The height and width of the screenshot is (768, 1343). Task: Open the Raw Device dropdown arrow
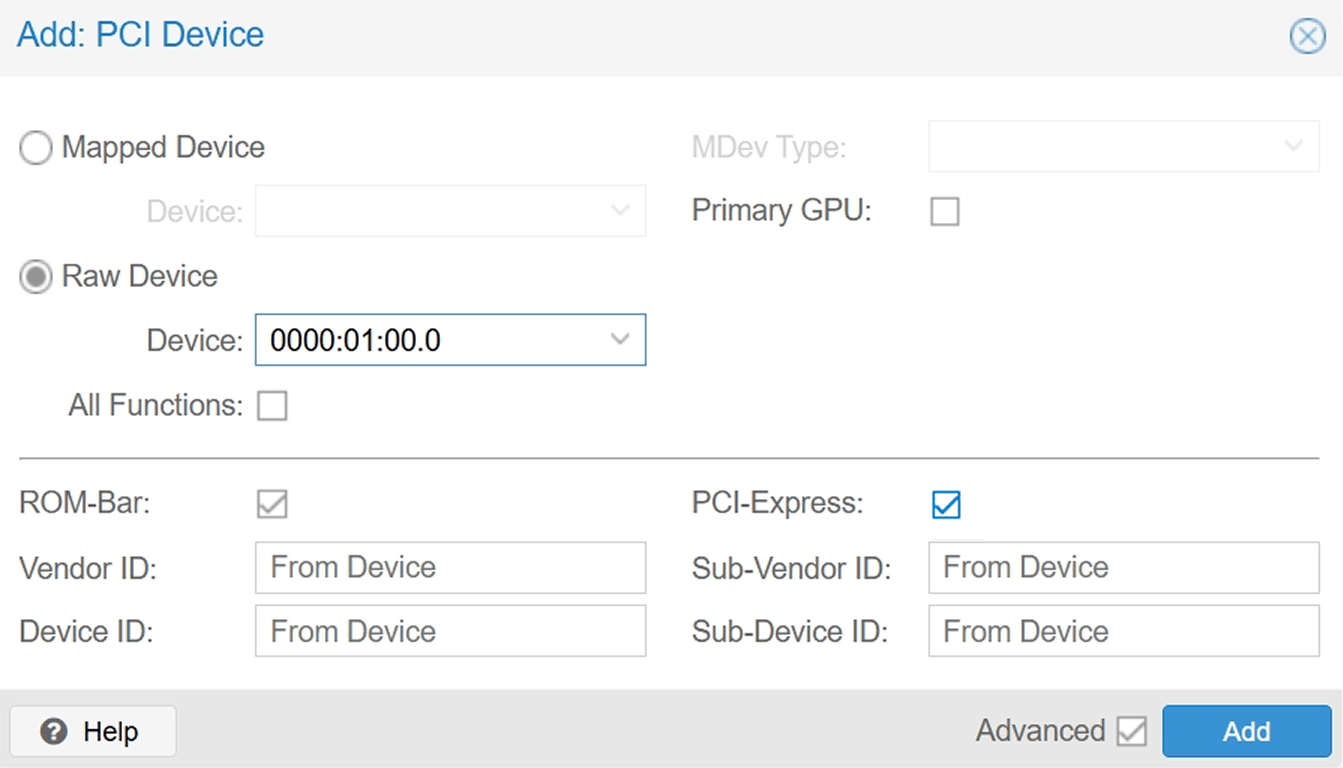[620, 340]
